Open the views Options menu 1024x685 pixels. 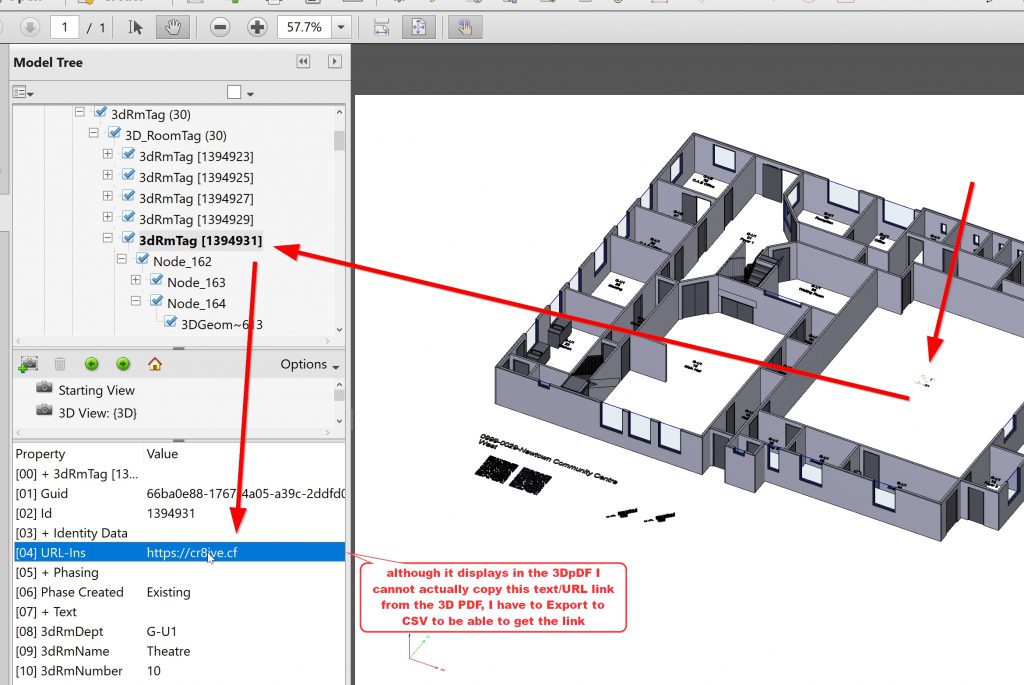click(310, 364)
